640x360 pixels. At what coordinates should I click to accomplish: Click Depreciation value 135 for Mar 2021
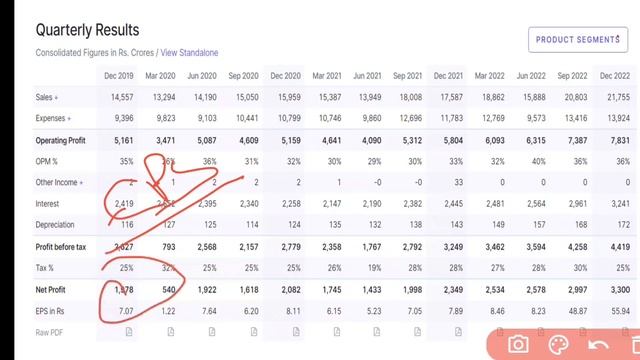[335, 225]
